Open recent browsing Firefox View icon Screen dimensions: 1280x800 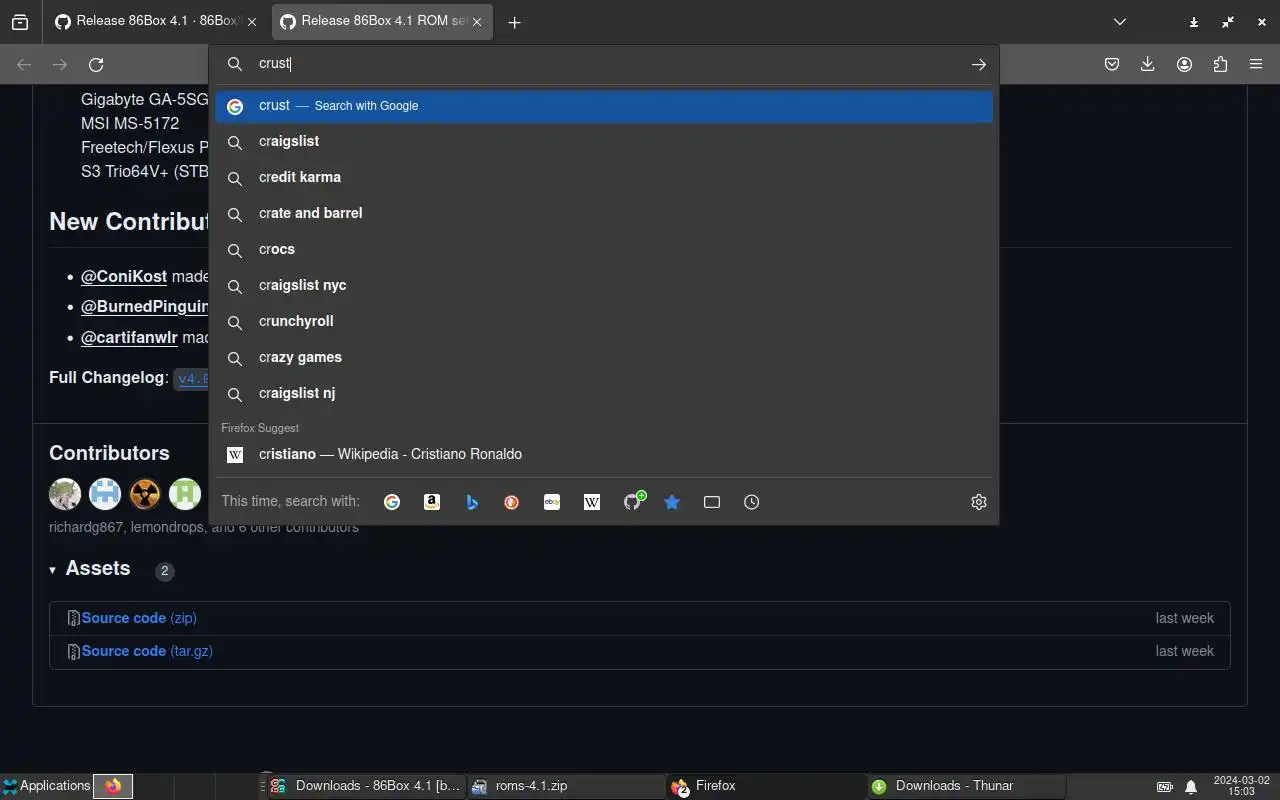coord(20,22)
